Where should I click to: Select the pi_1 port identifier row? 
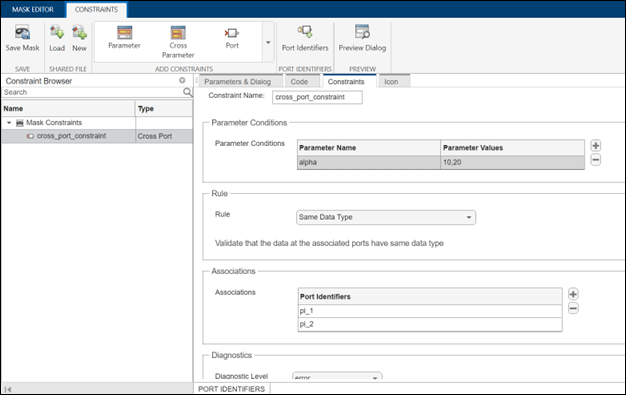pos(430,311)
